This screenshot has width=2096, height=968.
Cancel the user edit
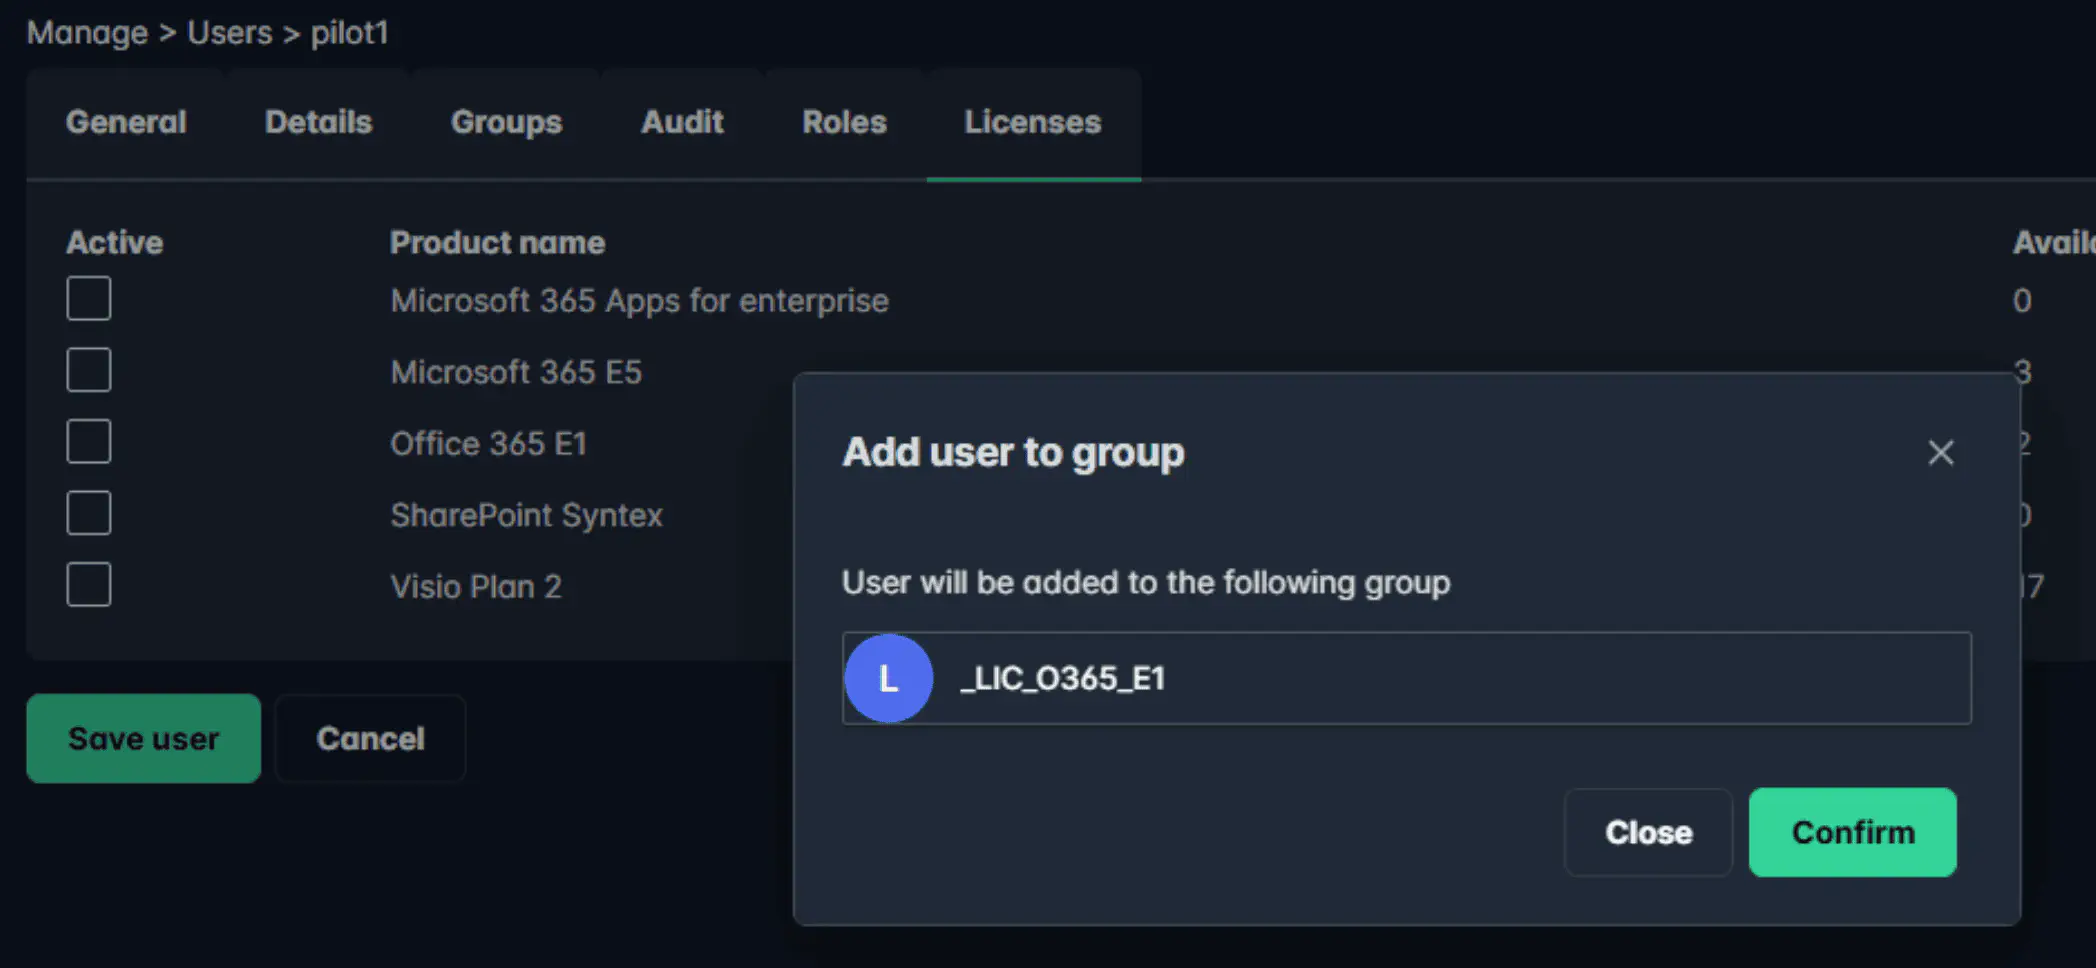(x=370, y=738)
